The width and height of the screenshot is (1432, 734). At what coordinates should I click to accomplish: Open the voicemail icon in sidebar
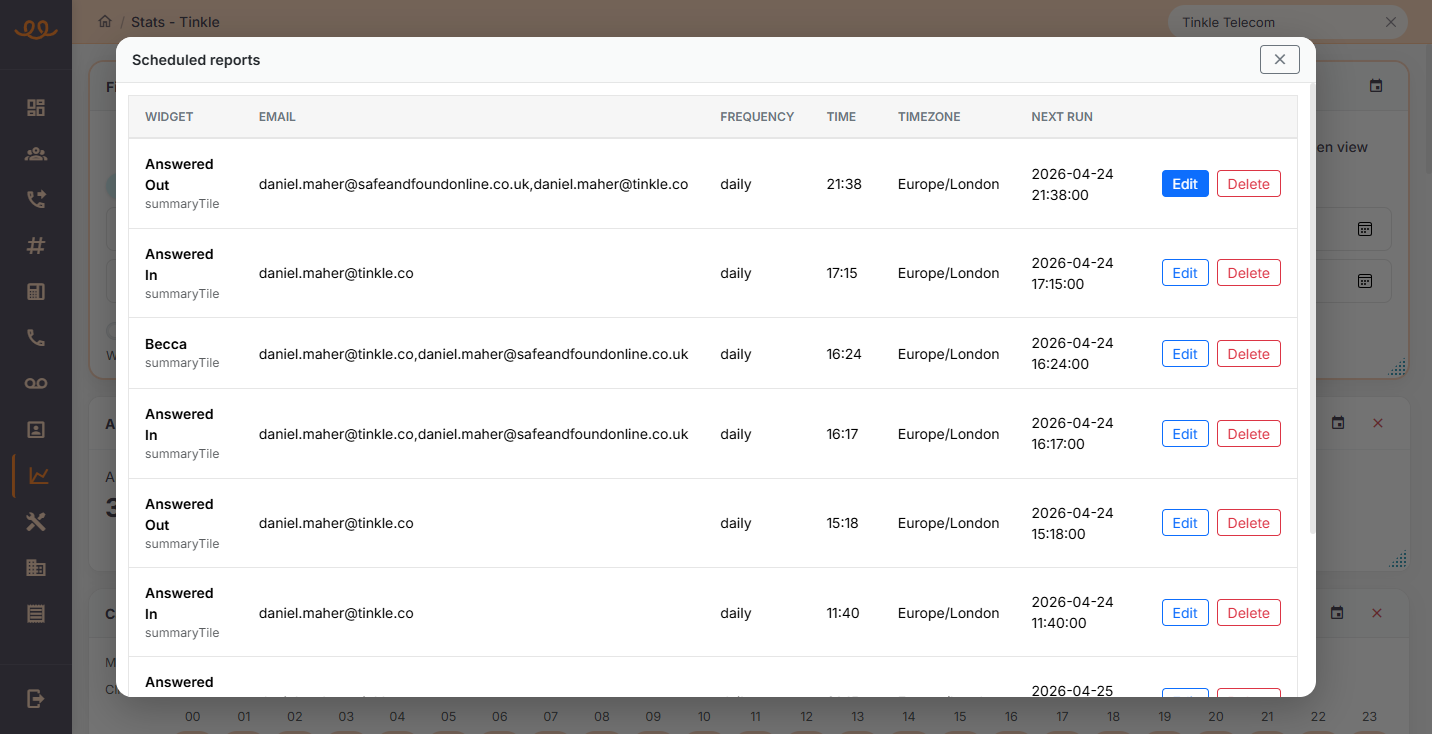coord(36,384)
